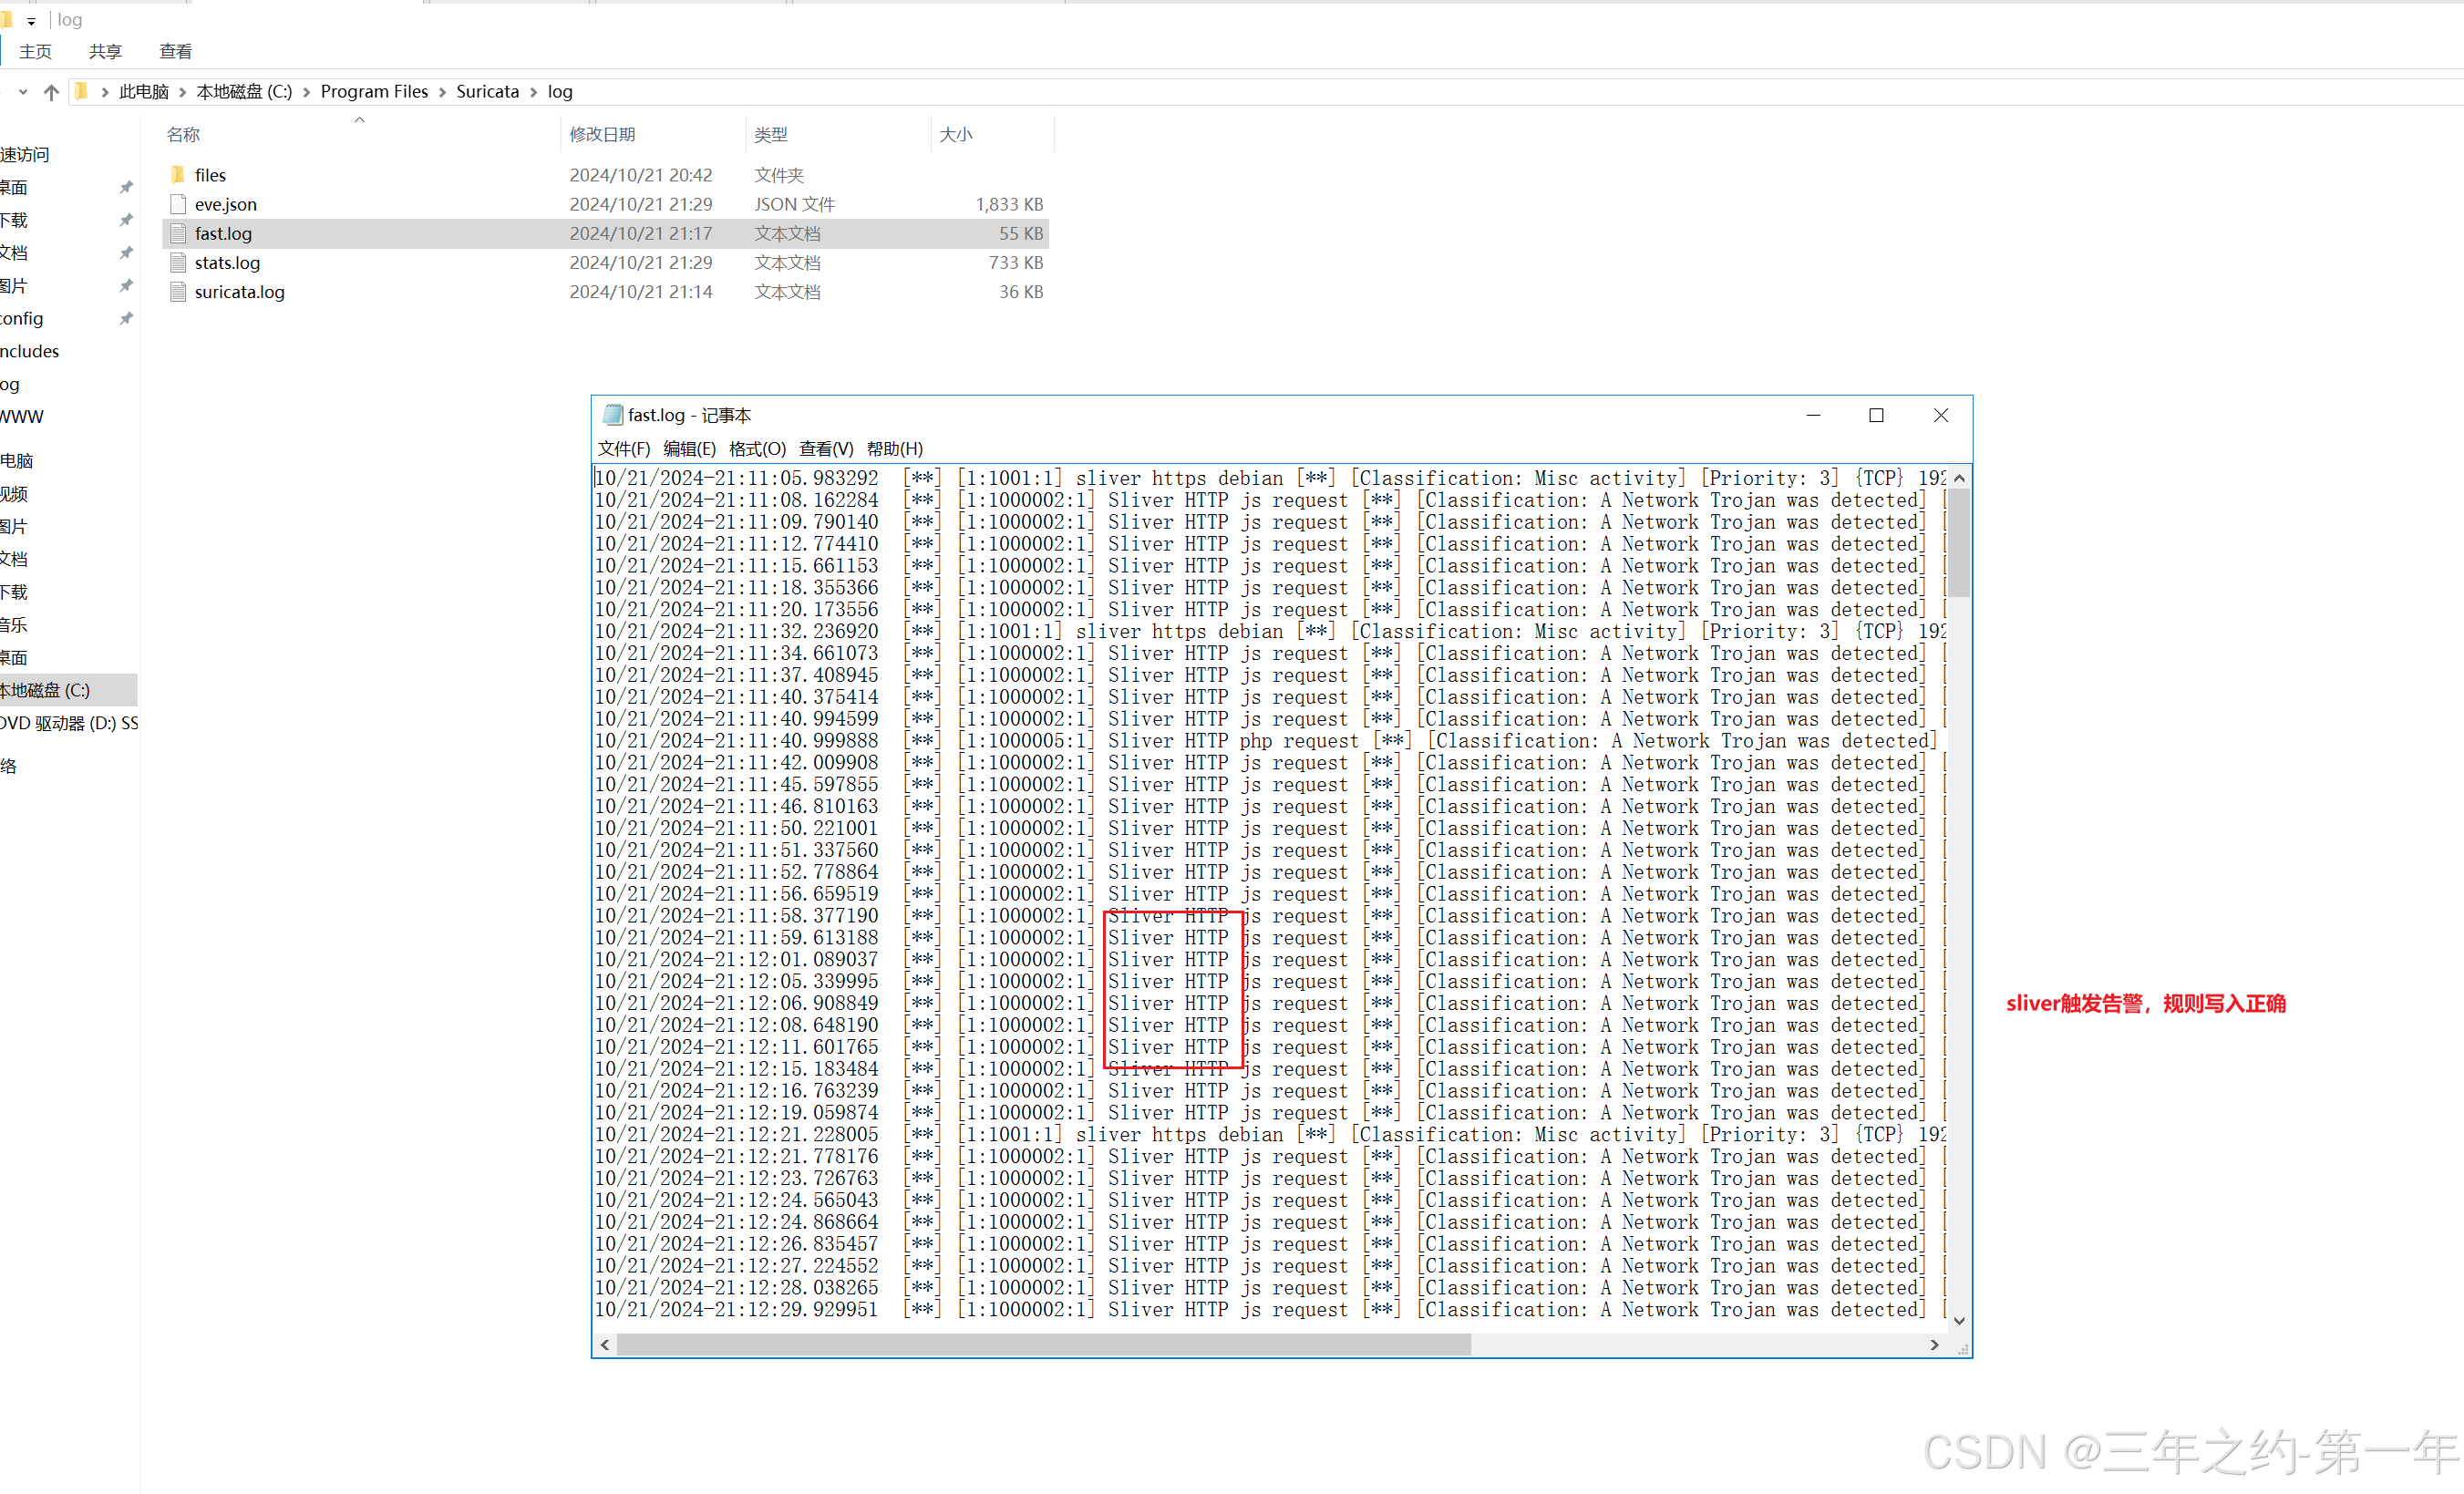This screenshot has width=2464, height=1494.
Task: Click Suricata in the address breadcrumb
Action: tap(487, 92)
